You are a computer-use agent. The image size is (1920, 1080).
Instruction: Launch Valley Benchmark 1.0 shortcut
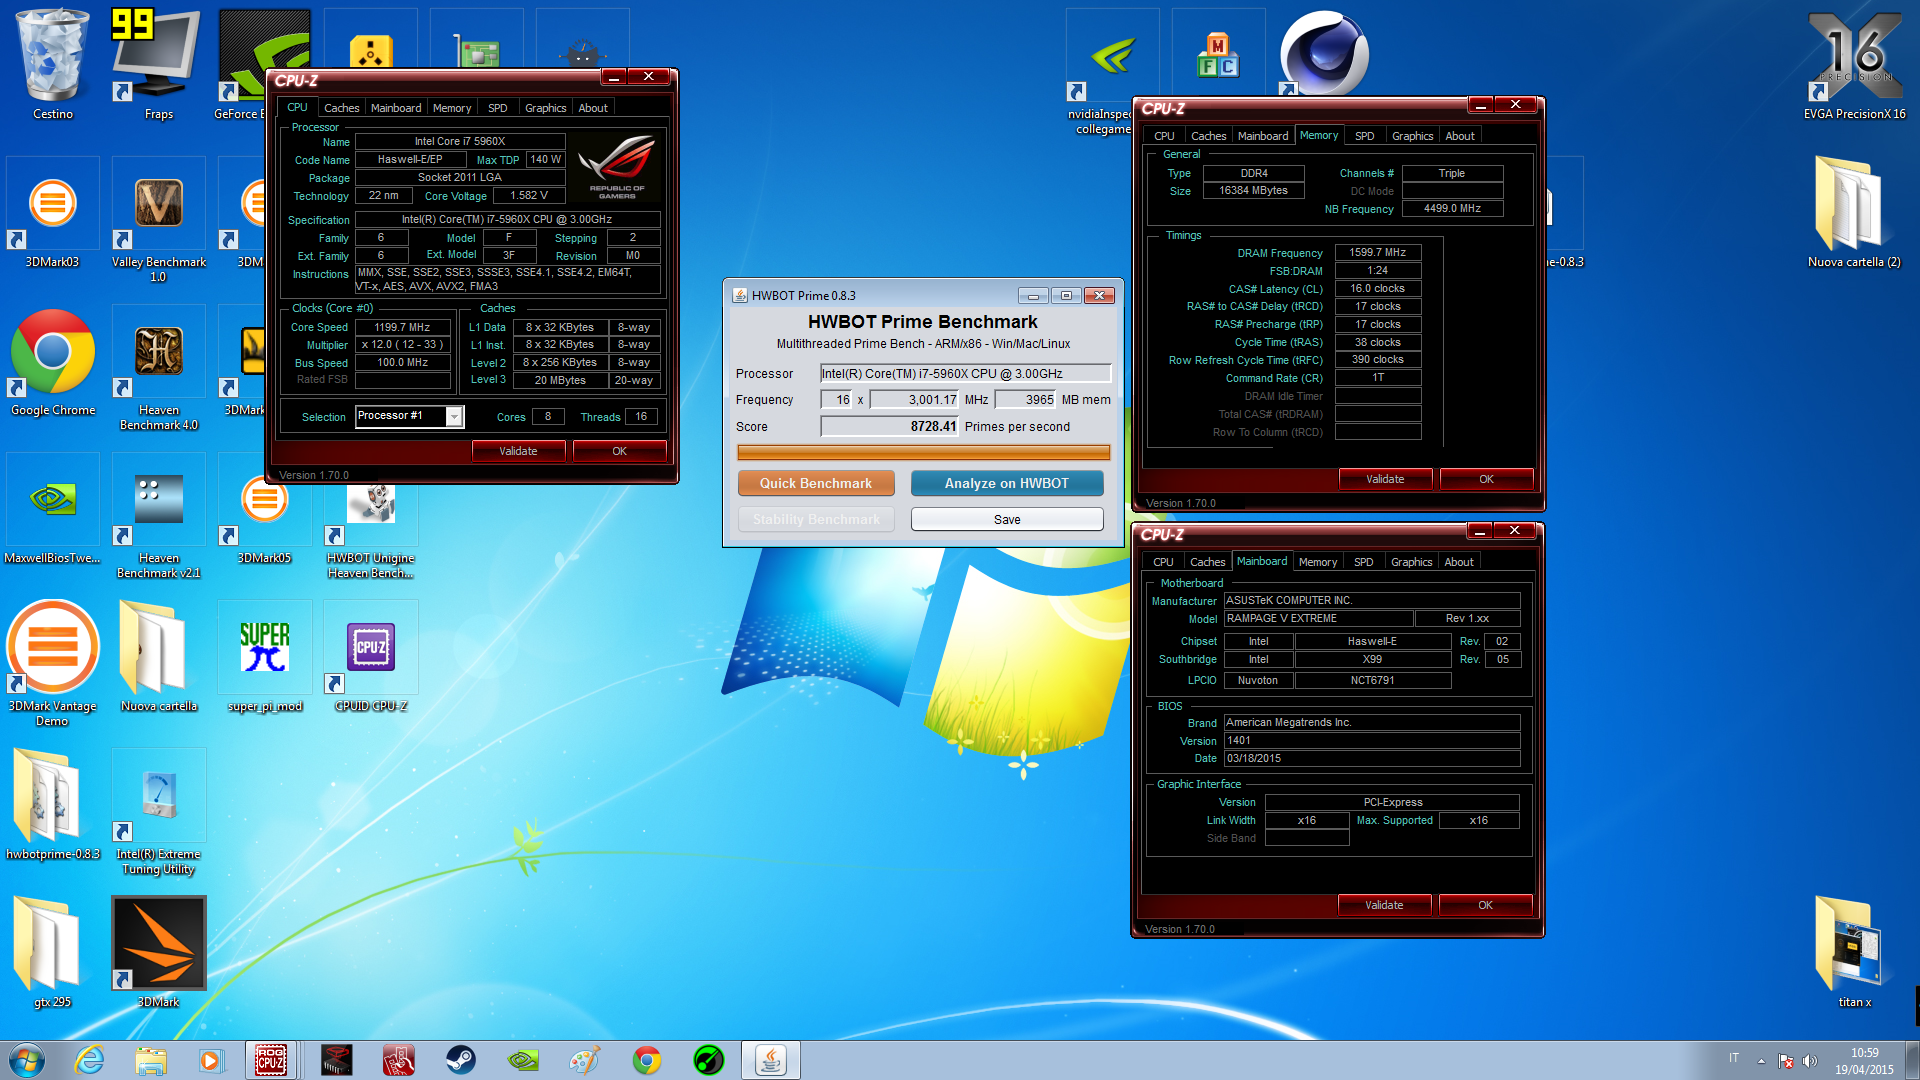(x=158, y=220)
